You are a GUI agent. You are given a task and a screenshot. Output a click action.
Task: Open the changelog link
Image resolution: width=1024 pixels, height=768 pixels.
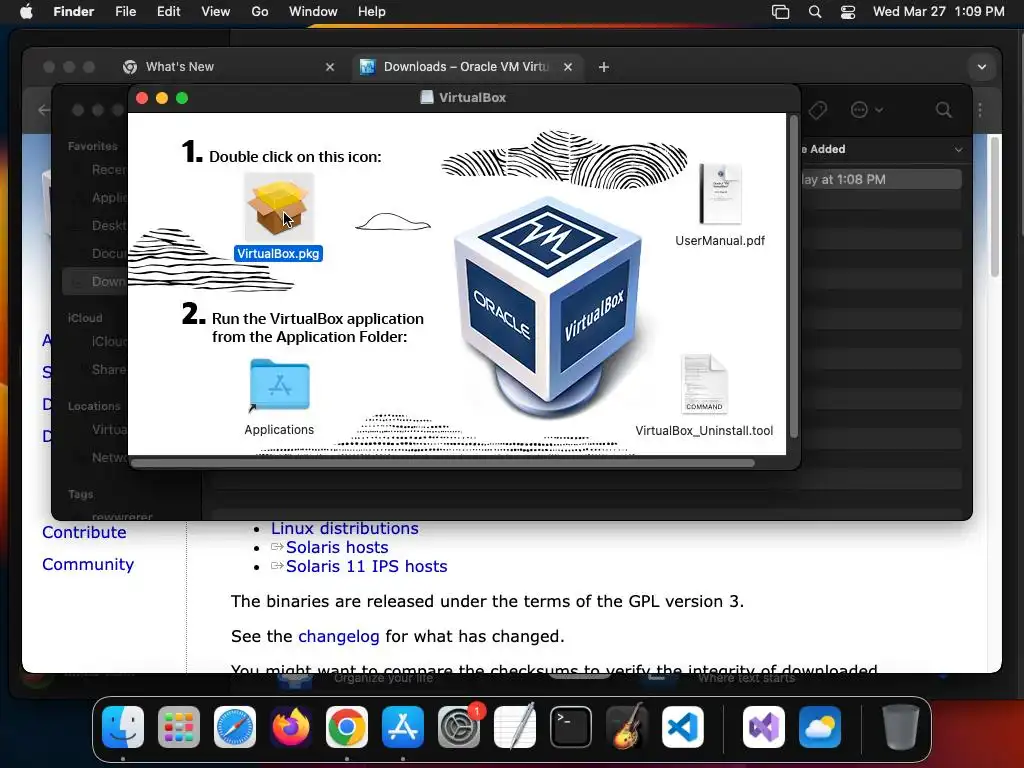(338, 636)
